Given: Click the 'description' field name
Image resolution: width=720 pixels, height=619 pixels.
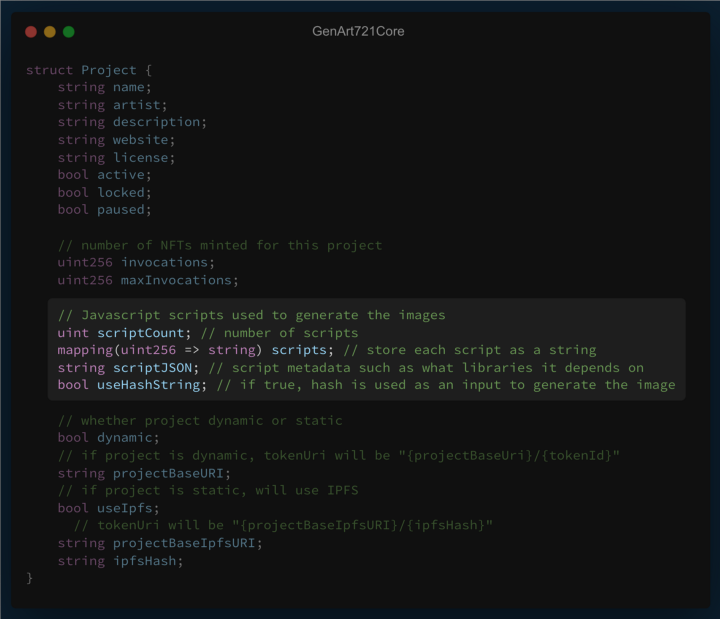Looking at the screenshot, I should click(x=157, y=122).
